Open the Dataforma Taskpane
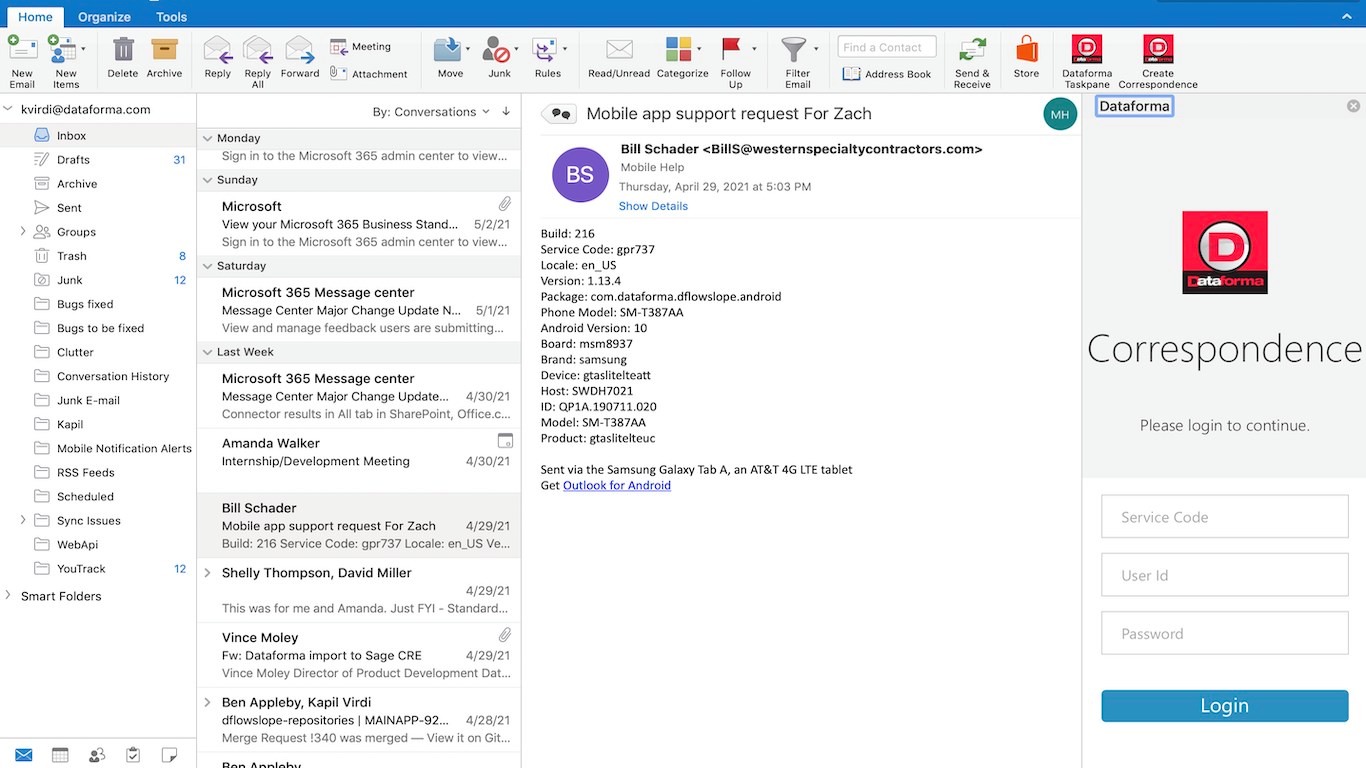Viewport: 1366px width, 768px height. pos(1087,62)
